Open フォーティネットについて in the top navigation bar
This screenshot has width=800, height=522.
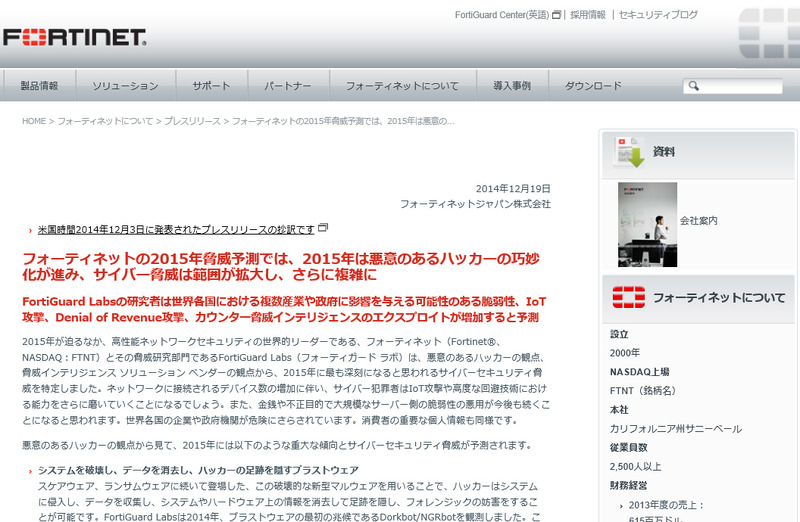[402, 86]
